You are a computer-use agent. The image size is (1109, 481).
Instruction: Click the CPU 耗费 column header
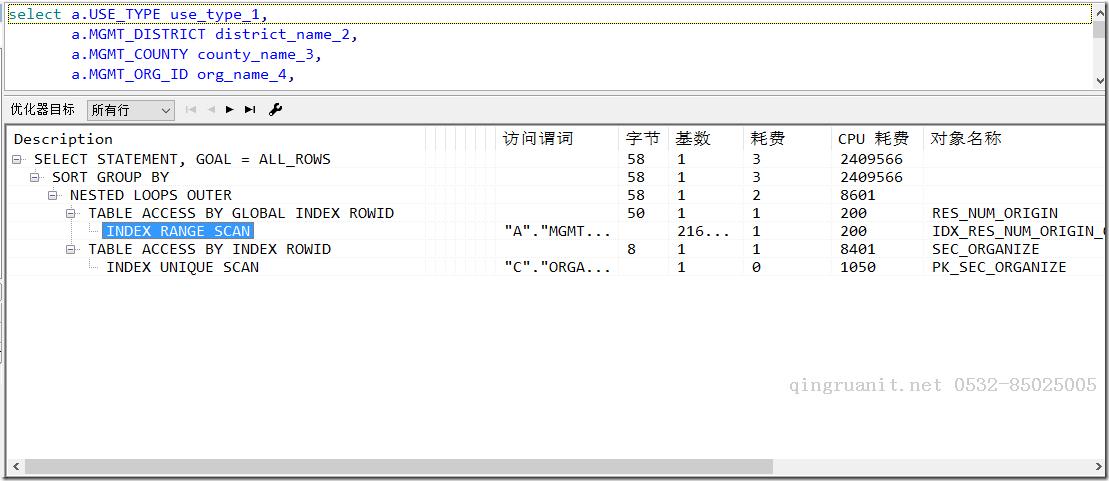(x=873, y=139)
